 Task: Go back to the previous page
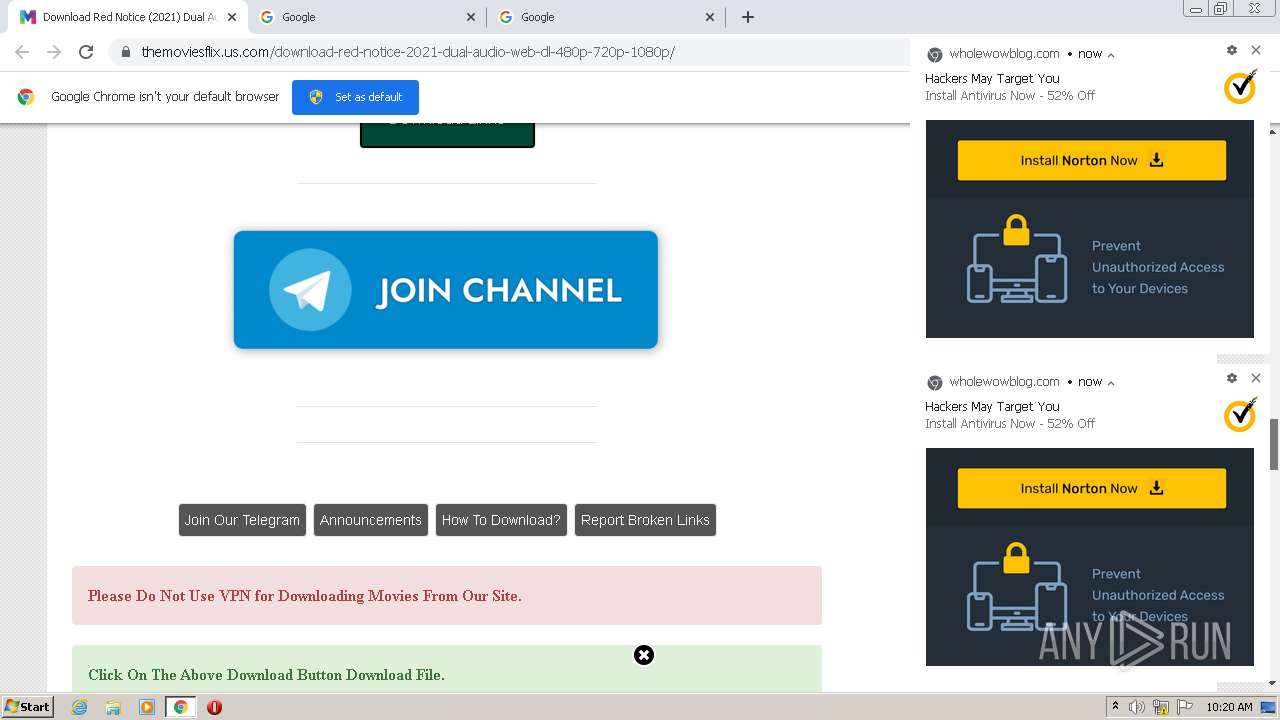(x=22, y=52)
